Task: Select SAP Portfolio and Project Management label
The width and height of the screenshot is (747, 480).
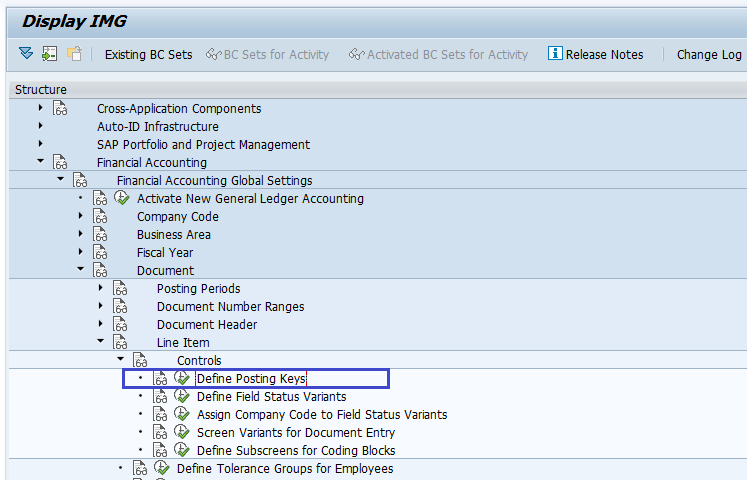Action: click(203, 145)
